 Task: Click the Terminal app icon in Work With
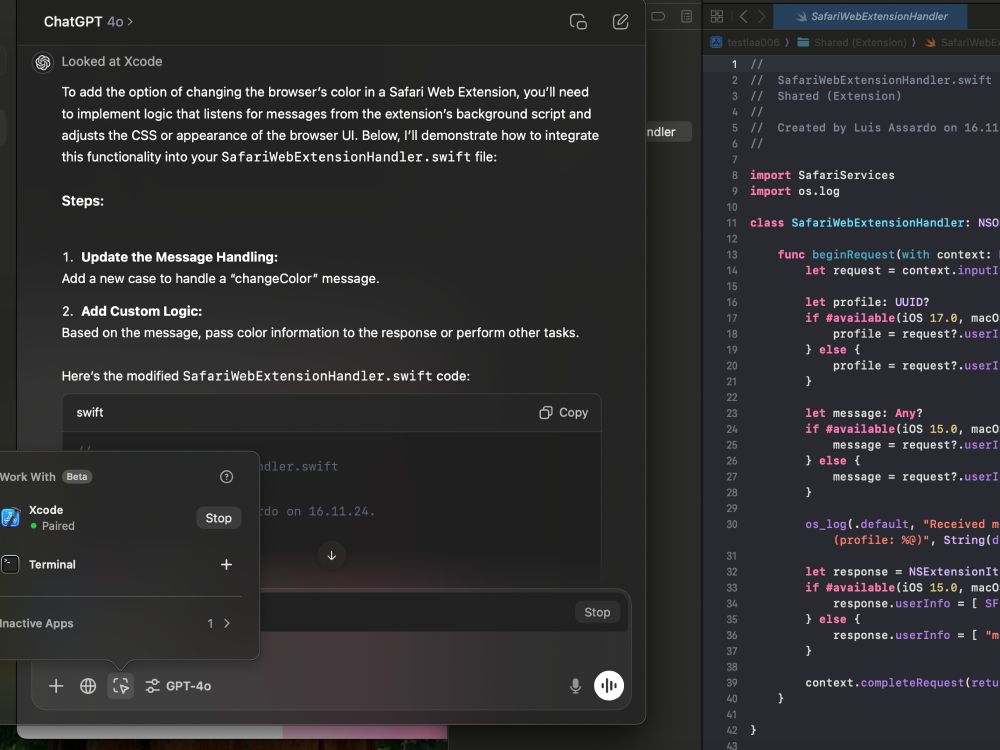[x=10, y=564]
